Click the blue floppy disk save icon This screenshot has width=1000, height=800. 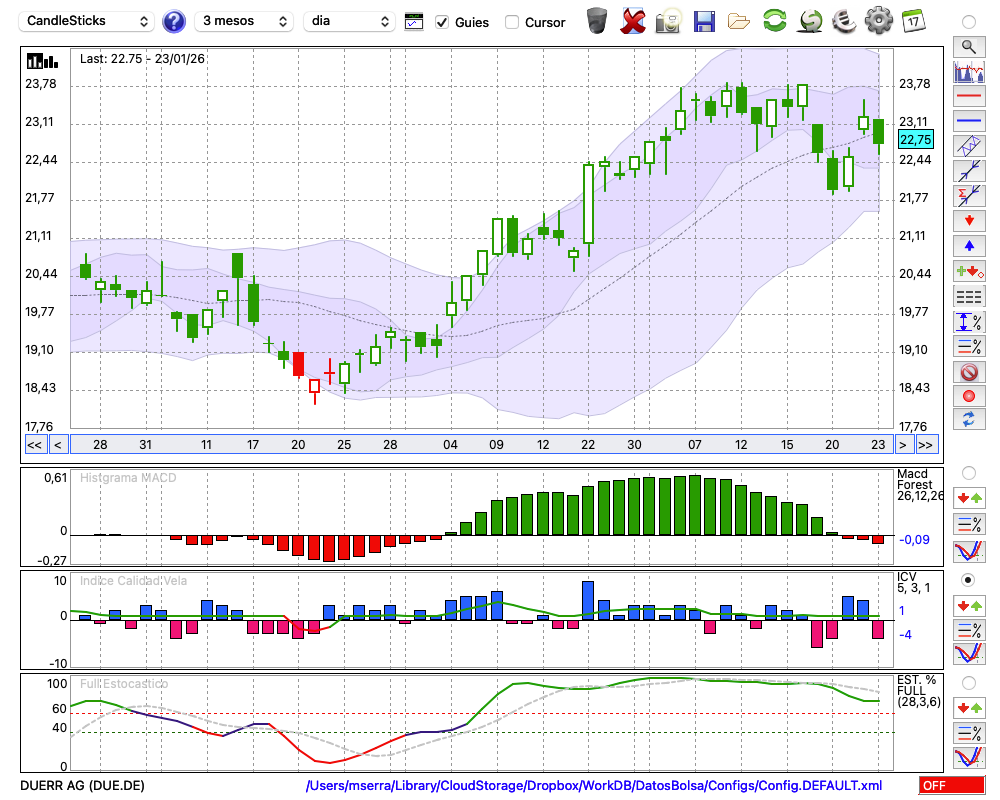click(x=704, y=21)
